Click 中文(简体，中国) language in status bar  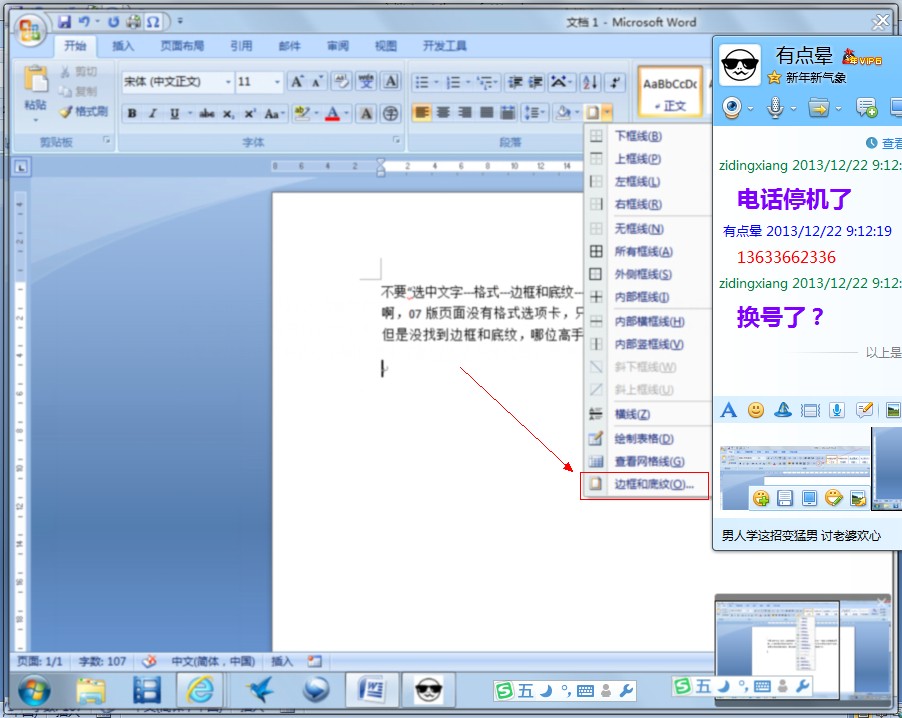pos(213,662)
